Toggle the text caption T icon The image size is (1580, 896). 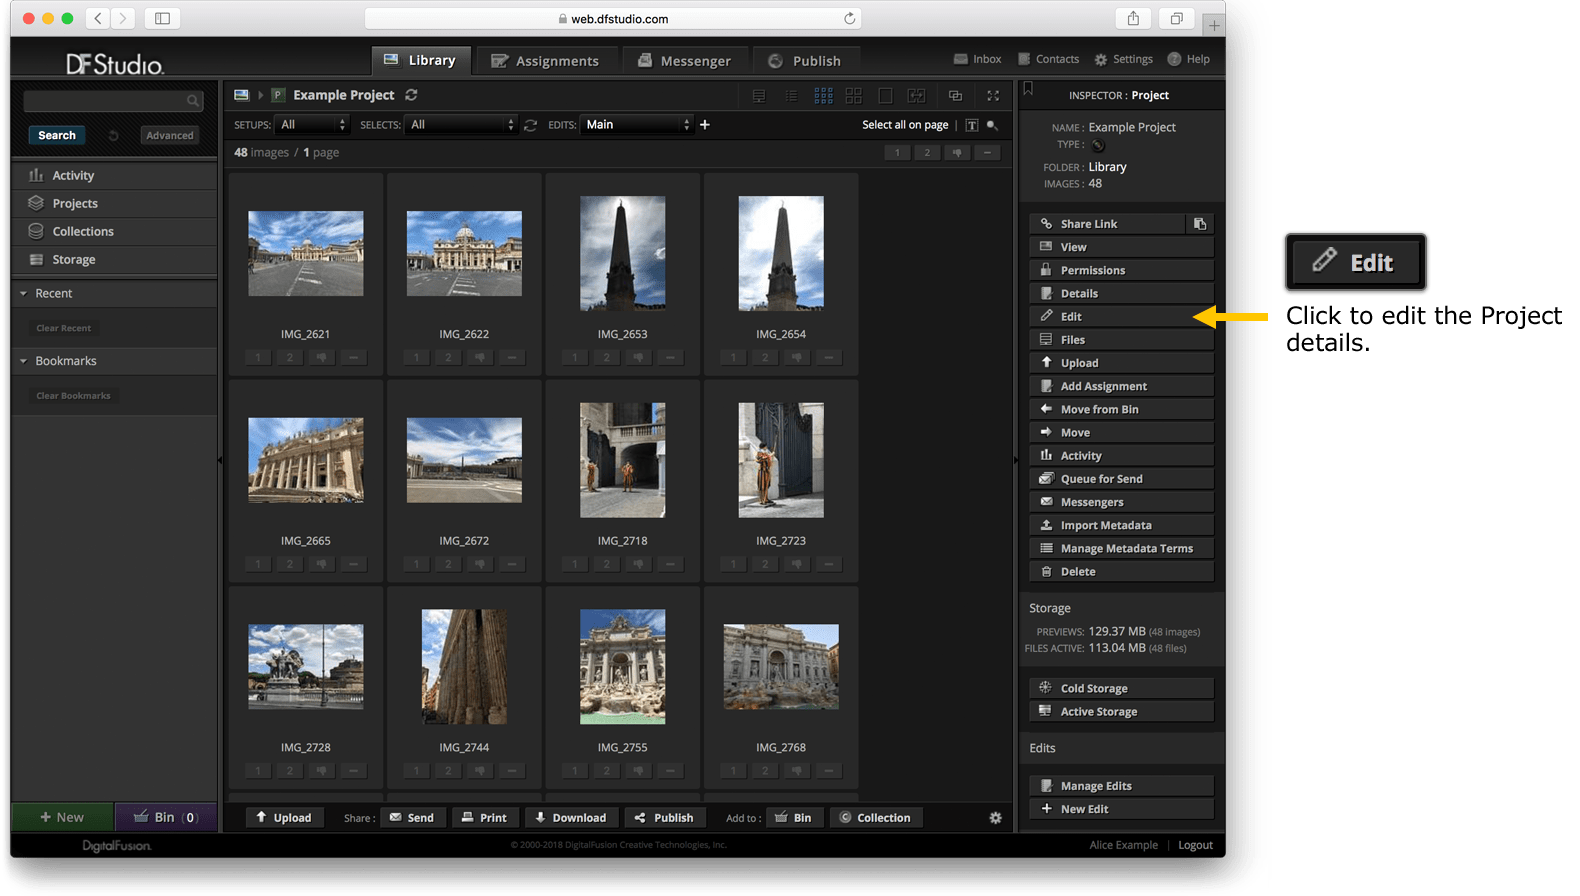point(972,125)
